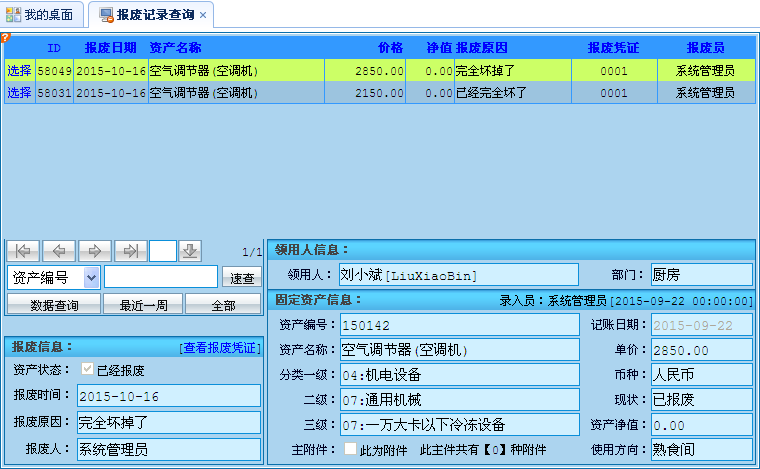Jump to the last page of records
The image size is (760, 469).
tap(130, 251)
